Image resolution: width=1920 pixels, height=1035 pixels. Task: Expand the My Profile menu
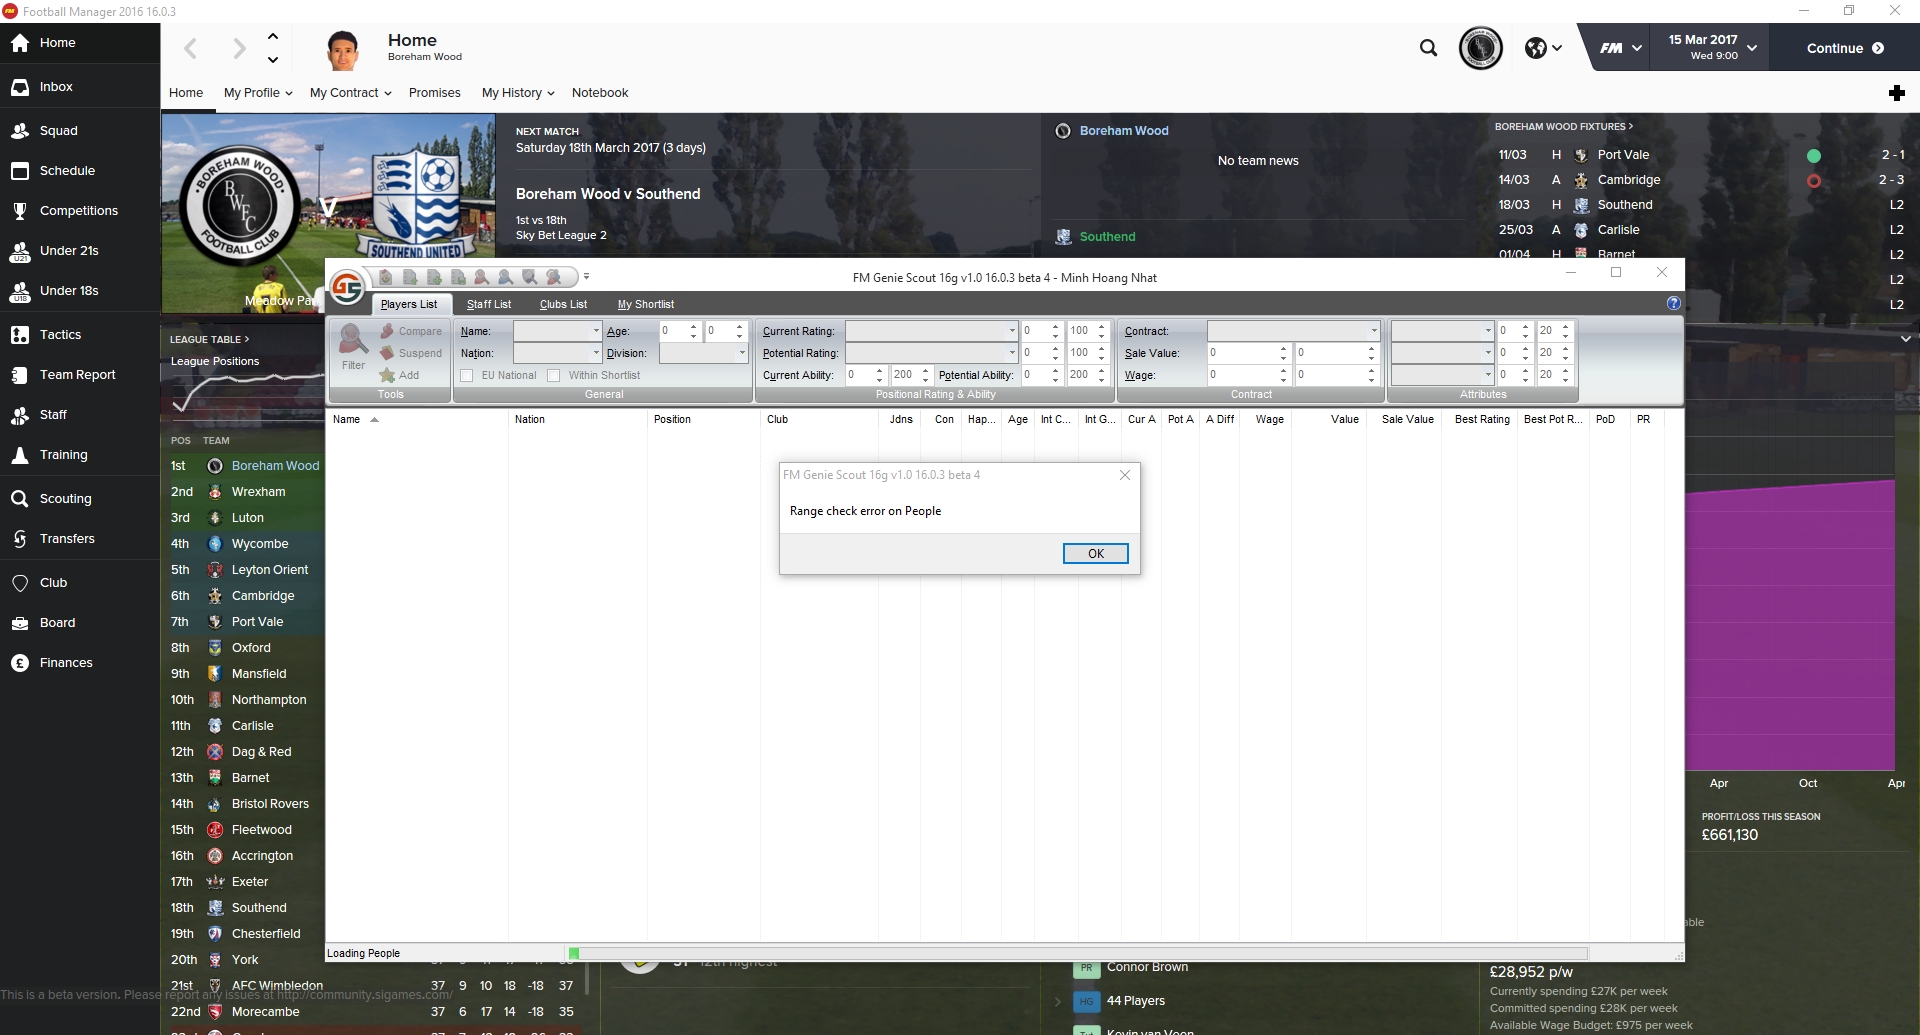258,93
